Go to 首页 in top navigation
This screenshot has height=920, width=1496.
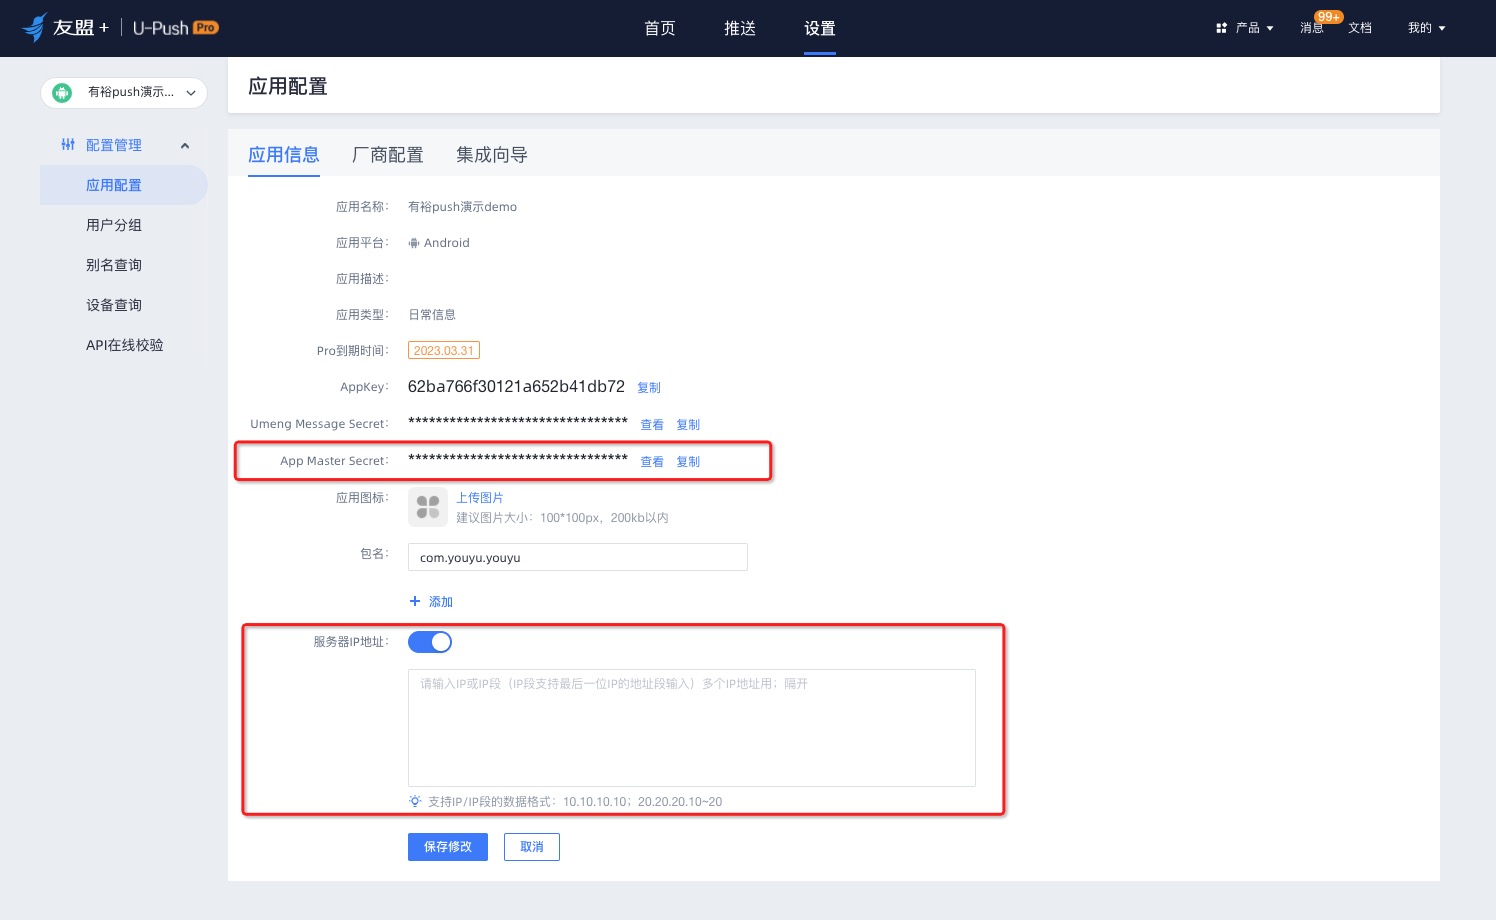pos(660,28)
